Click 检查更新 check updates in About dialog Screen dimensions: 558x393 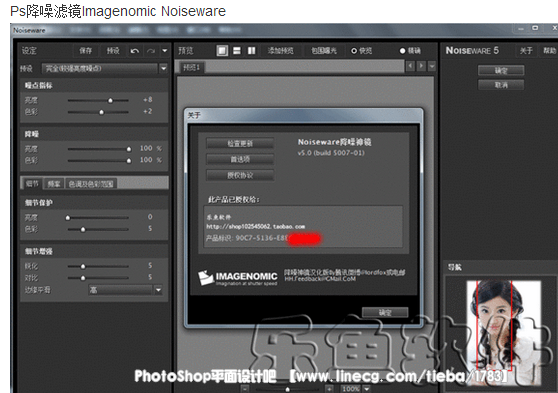(240, 143)
